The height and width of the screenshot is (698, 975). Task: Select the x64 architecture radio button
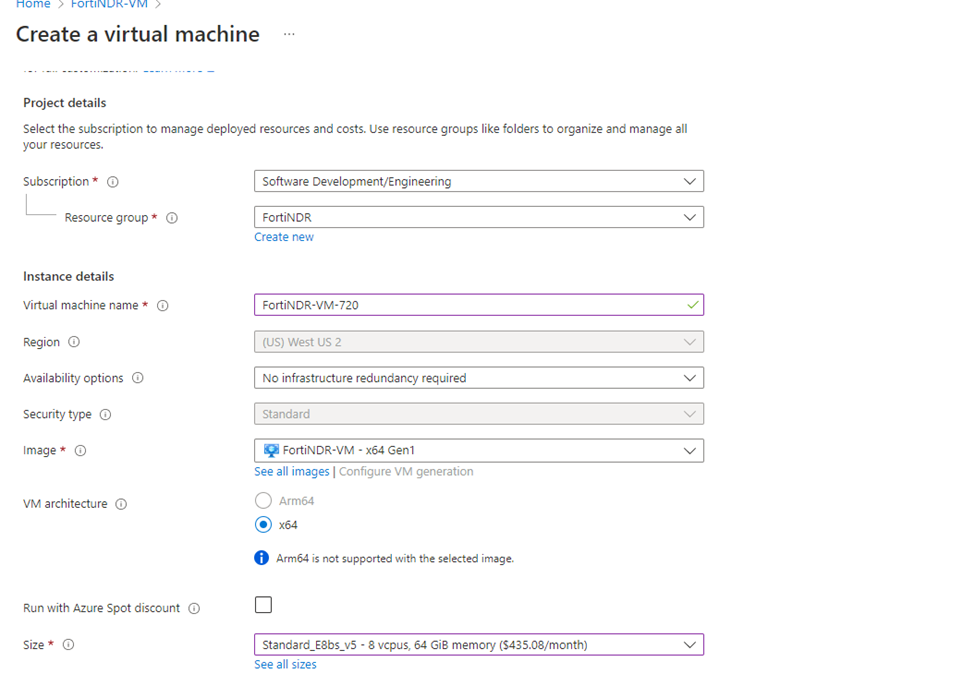pos(261,523)
